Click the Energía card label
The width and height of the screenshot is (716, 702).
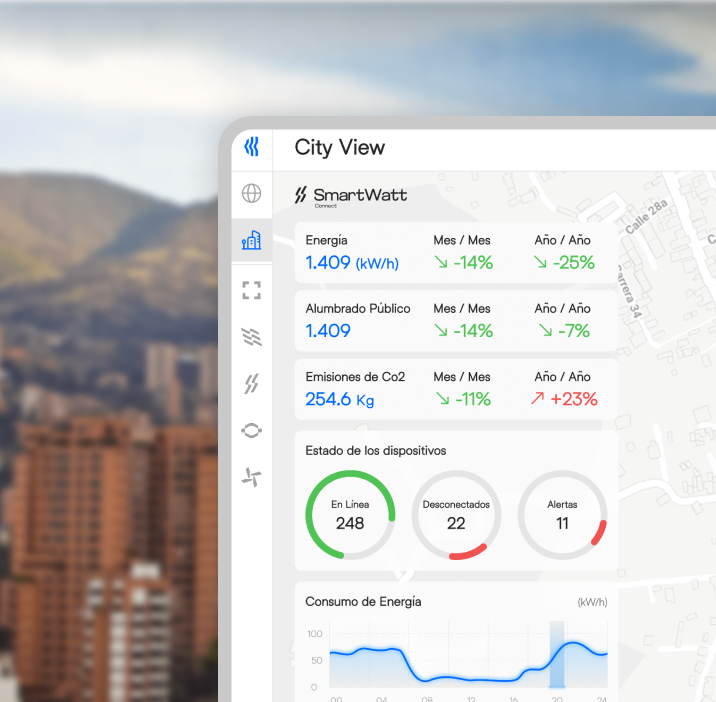click(x=326, y=240)
